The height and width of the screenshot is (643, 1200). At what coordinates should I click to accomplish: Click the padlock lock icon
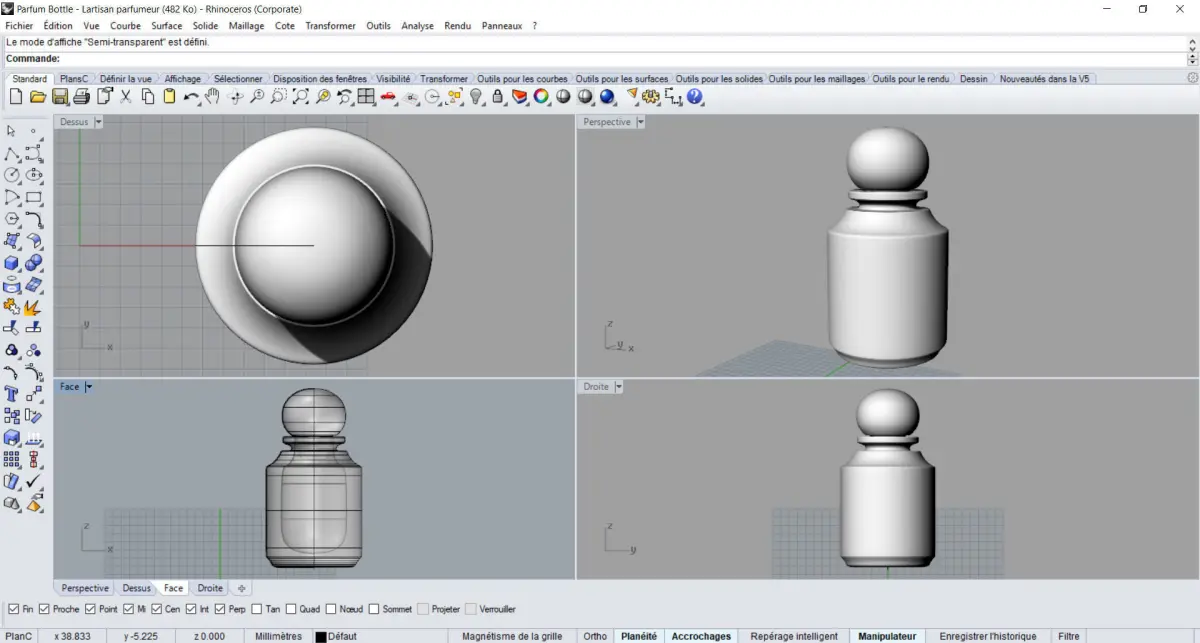[497, 97]
